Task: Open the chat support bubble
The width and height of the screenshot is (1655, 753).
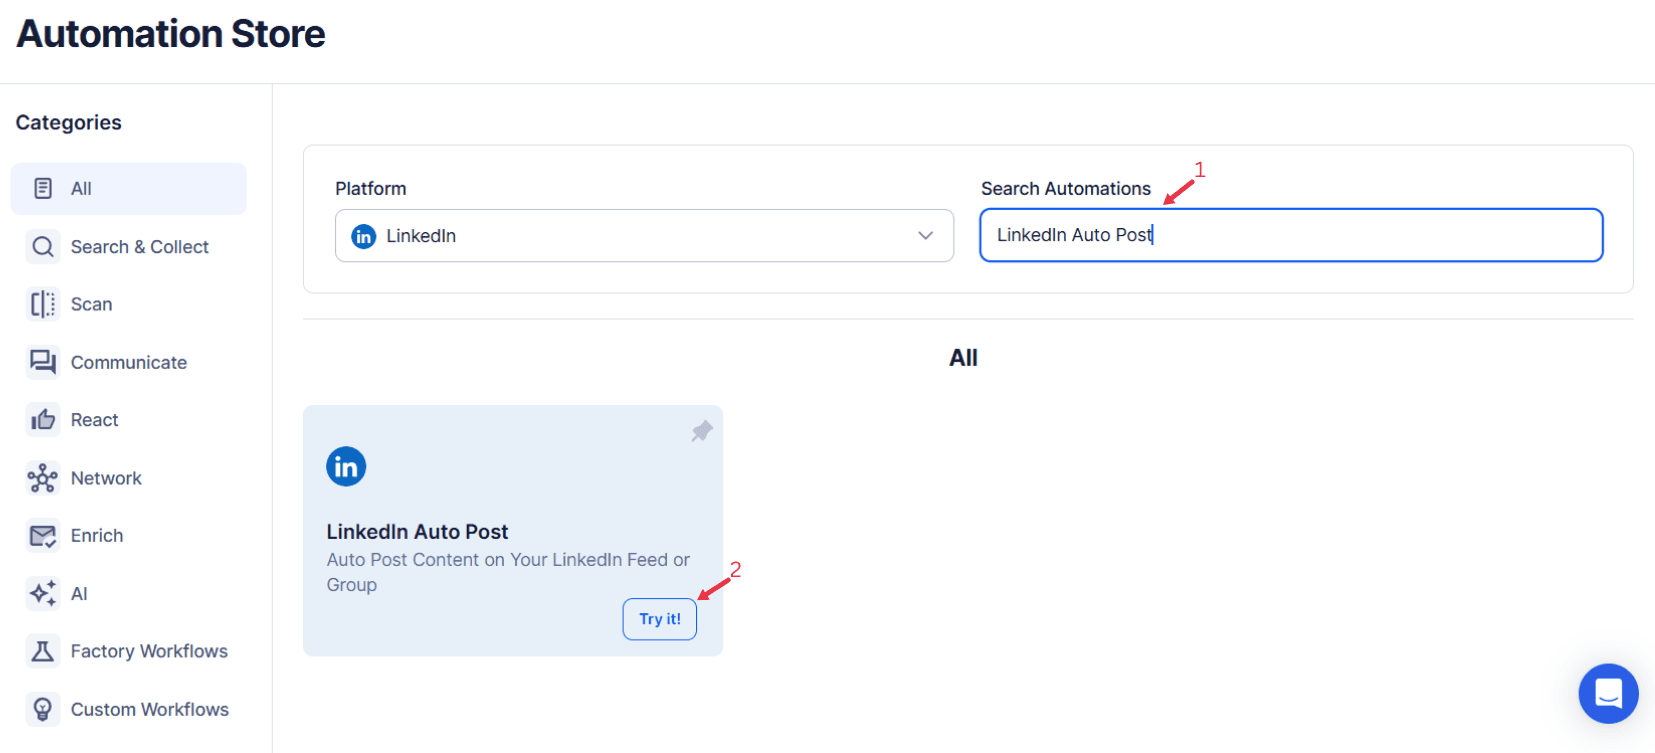Action: tap(1607, 693)
